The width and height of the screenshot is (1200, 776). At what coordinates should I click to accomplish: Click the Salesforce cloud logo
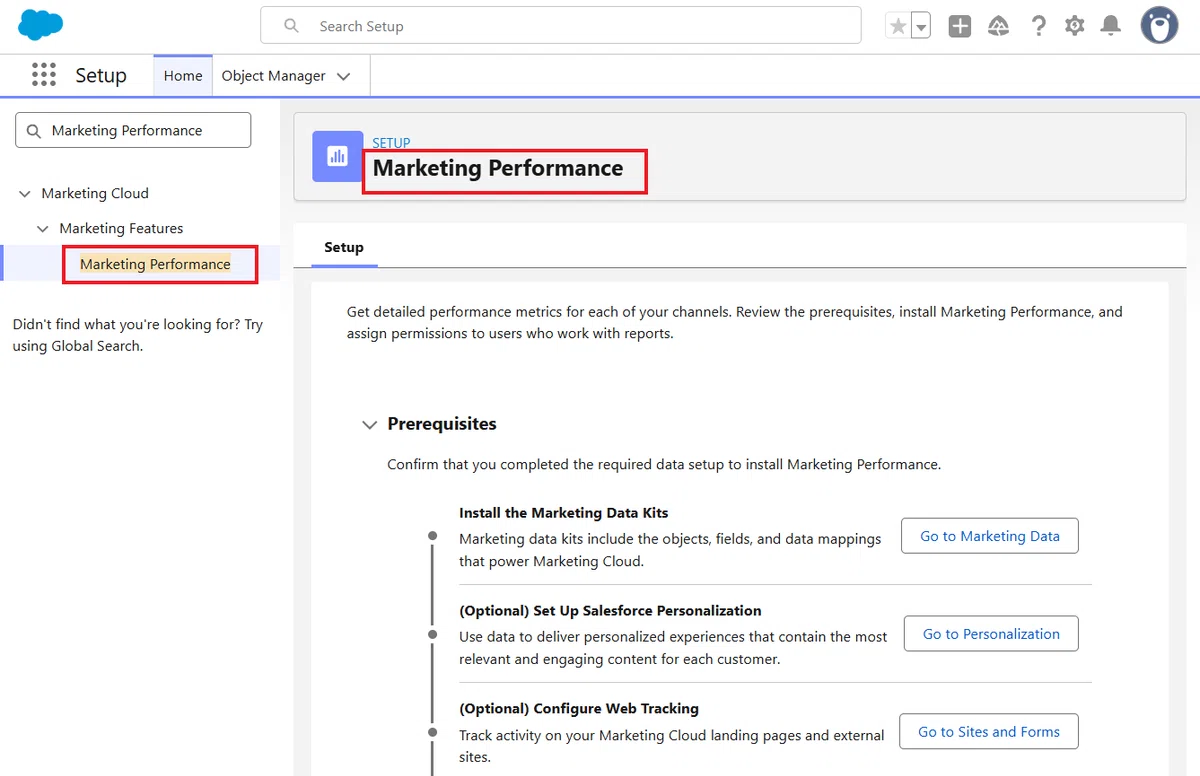tap(41, 25)
